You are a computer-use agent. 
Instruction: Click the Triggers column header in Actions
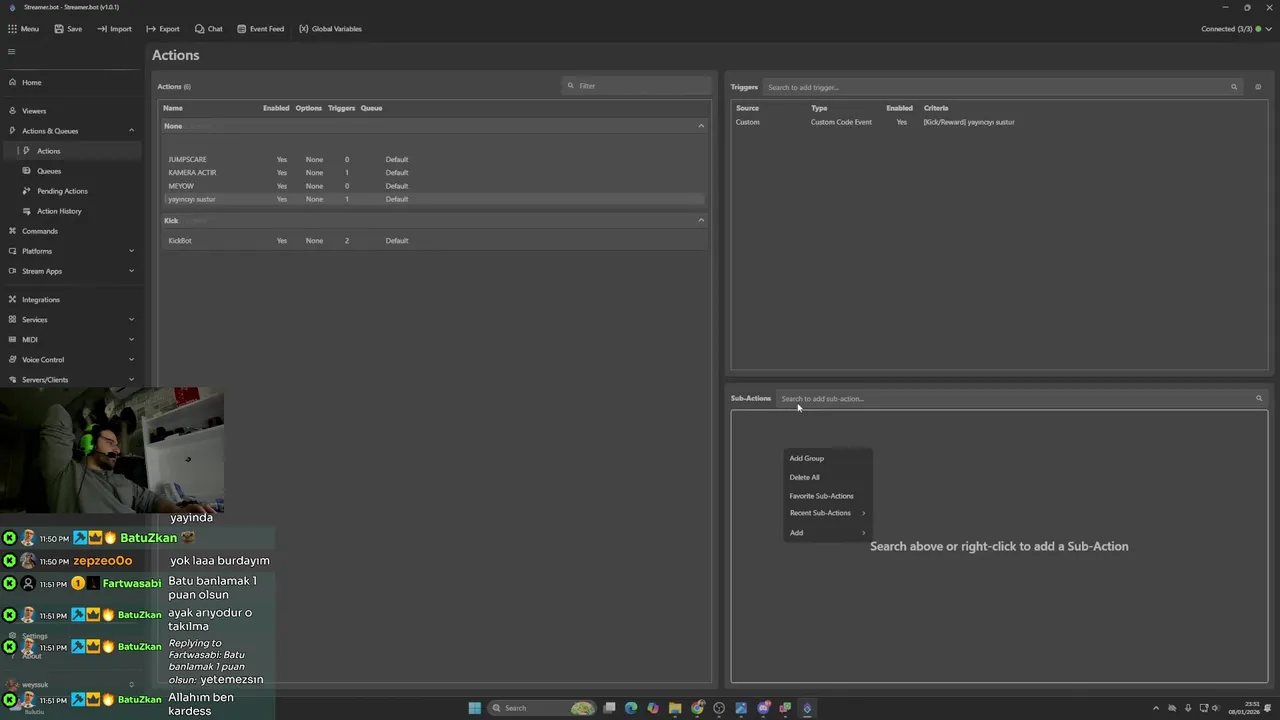tap(342, 108)
